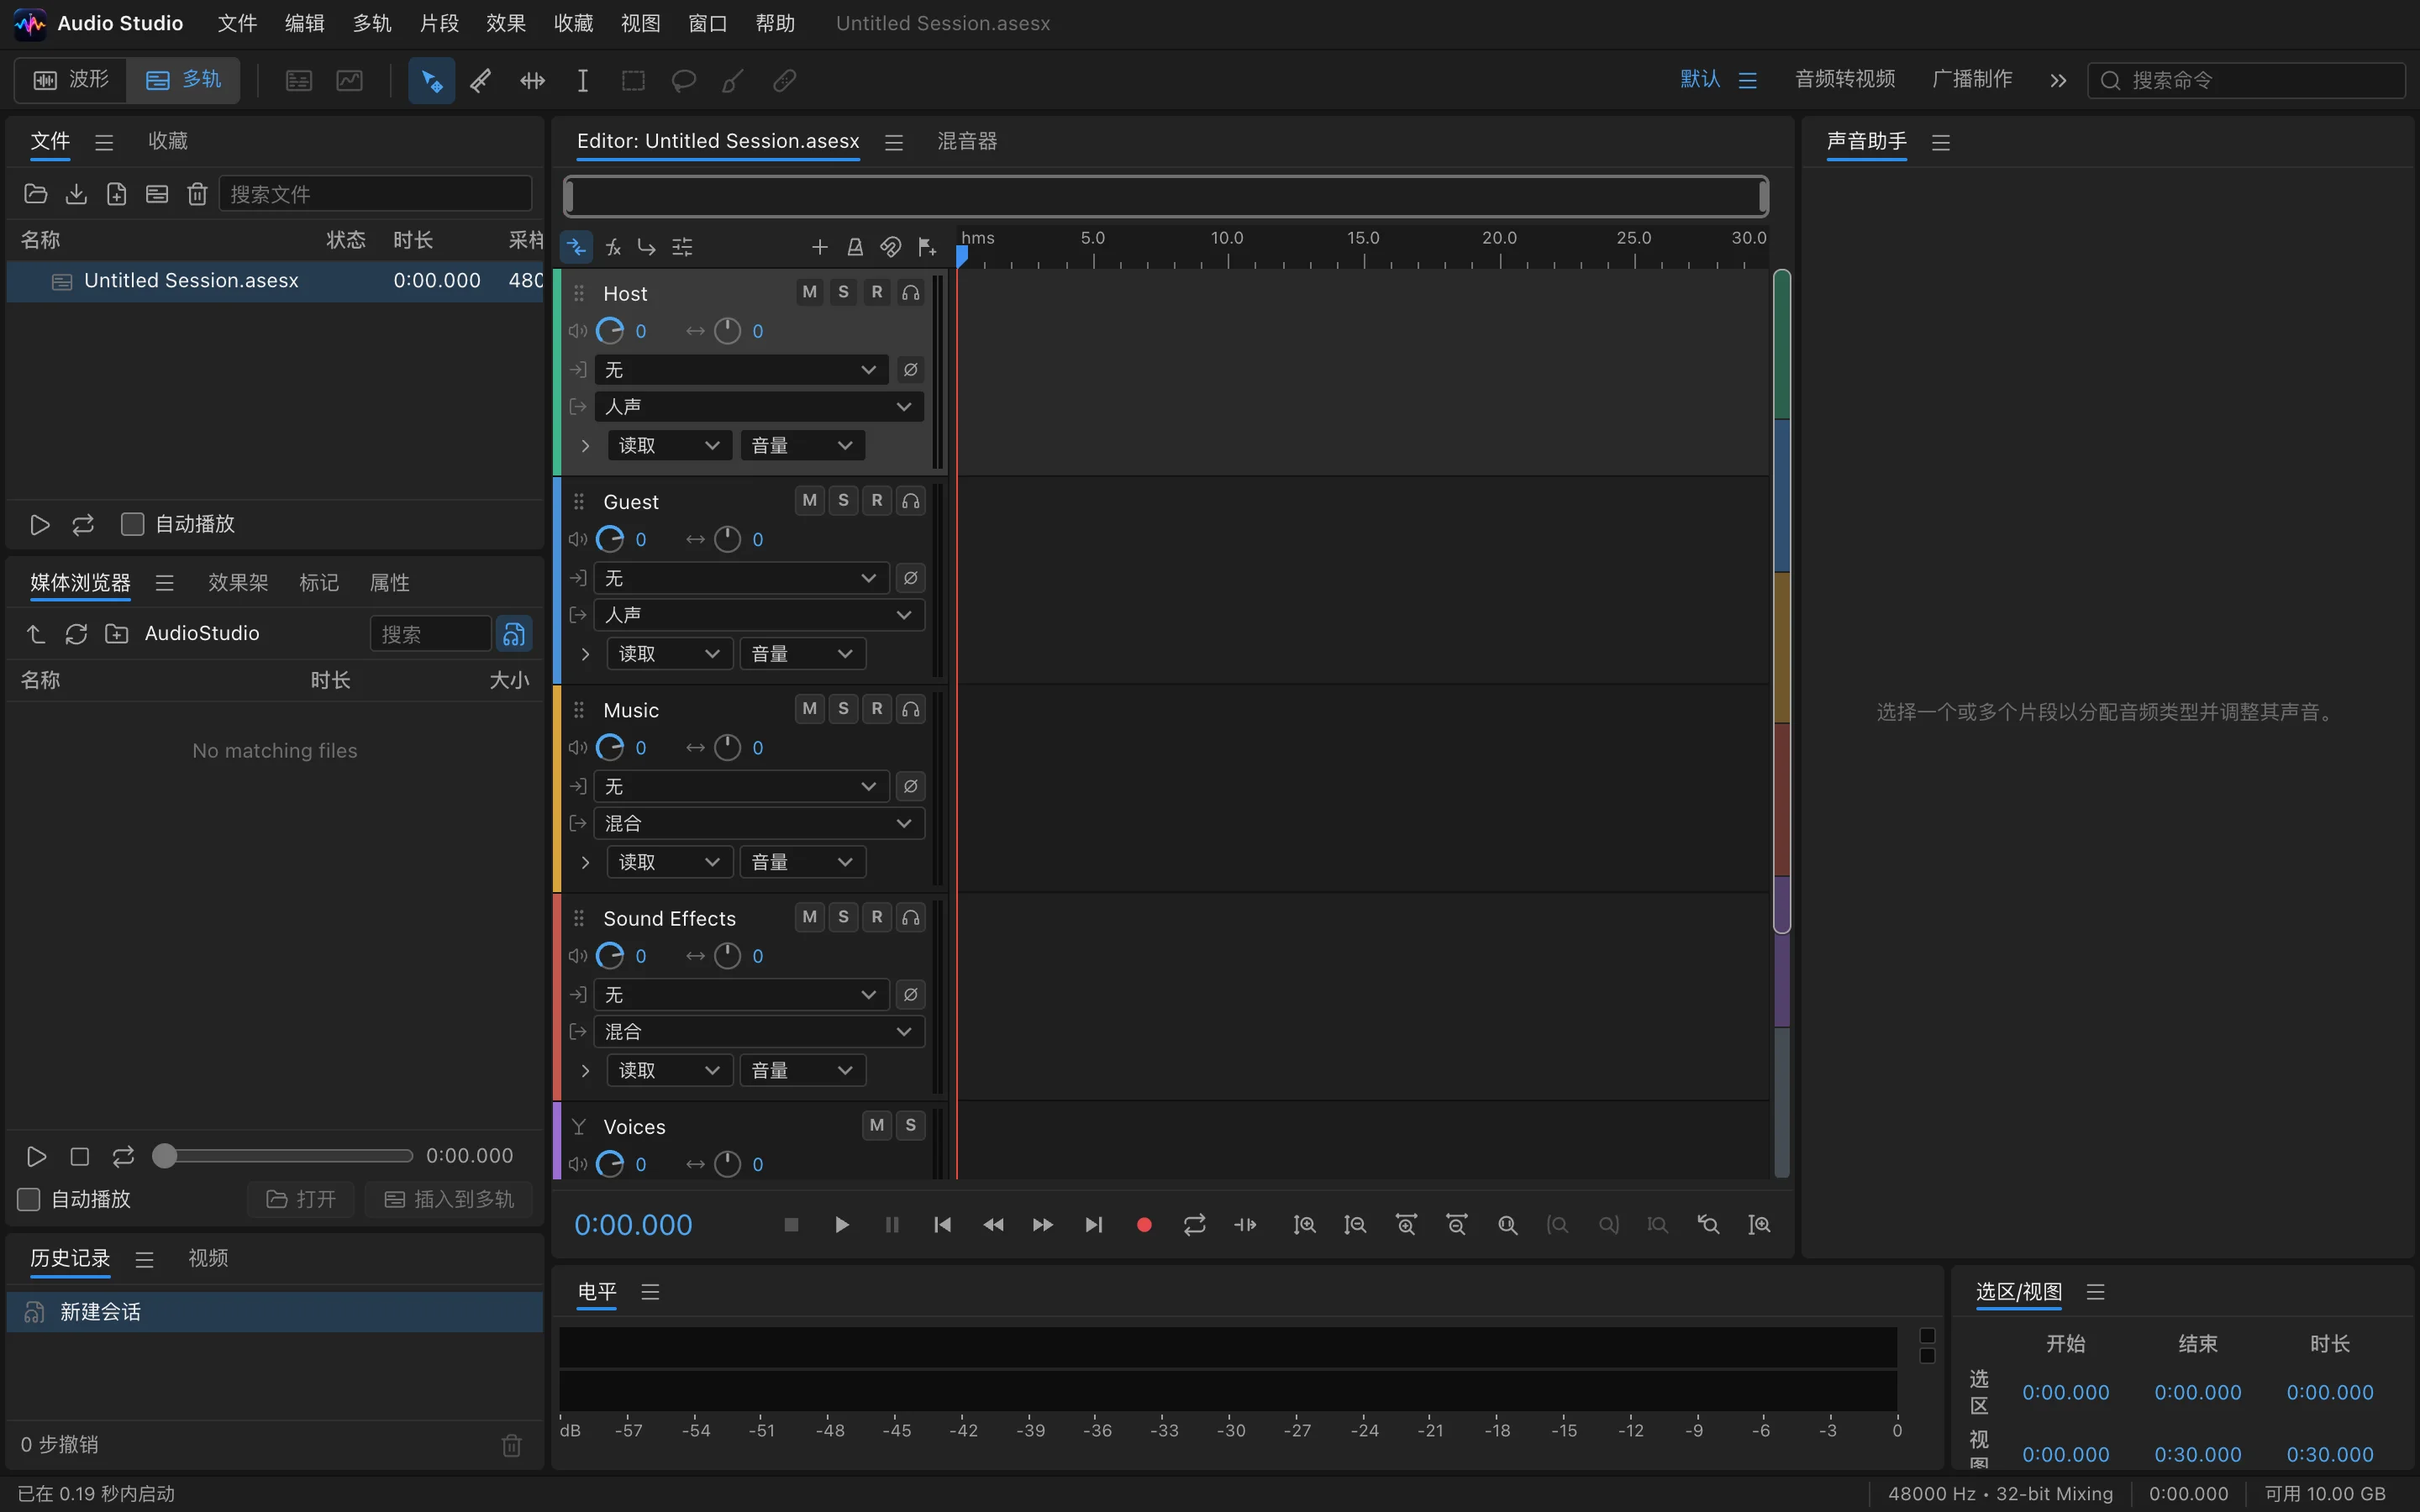The image size is (2420, 1512).
Task: Open the 效果 menu
Action: [x=506, y=23]
